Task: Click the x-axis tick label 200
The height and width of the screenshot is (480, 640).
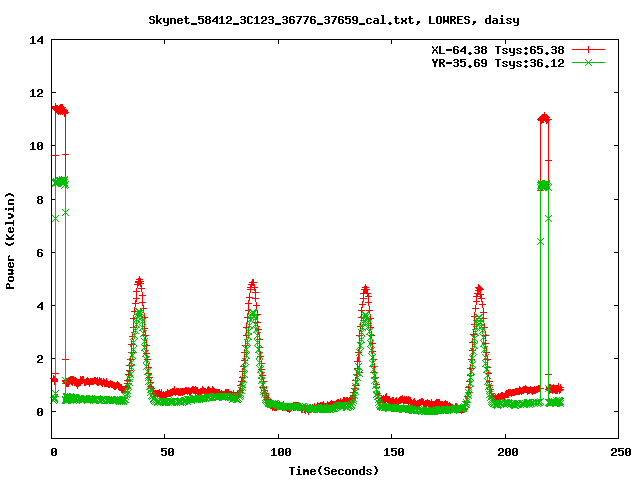Action: (x=507, y=452)
